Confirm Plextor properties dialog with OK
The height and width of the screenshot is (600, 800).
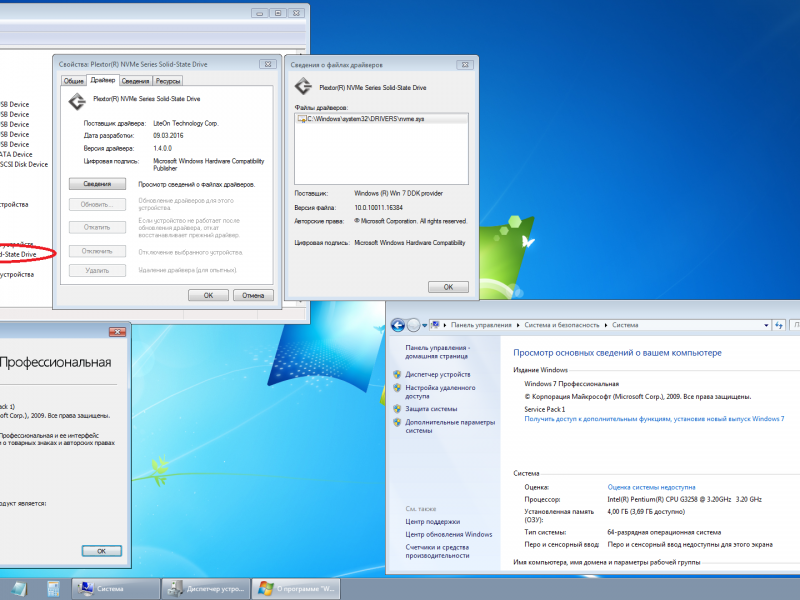(208, 295)
